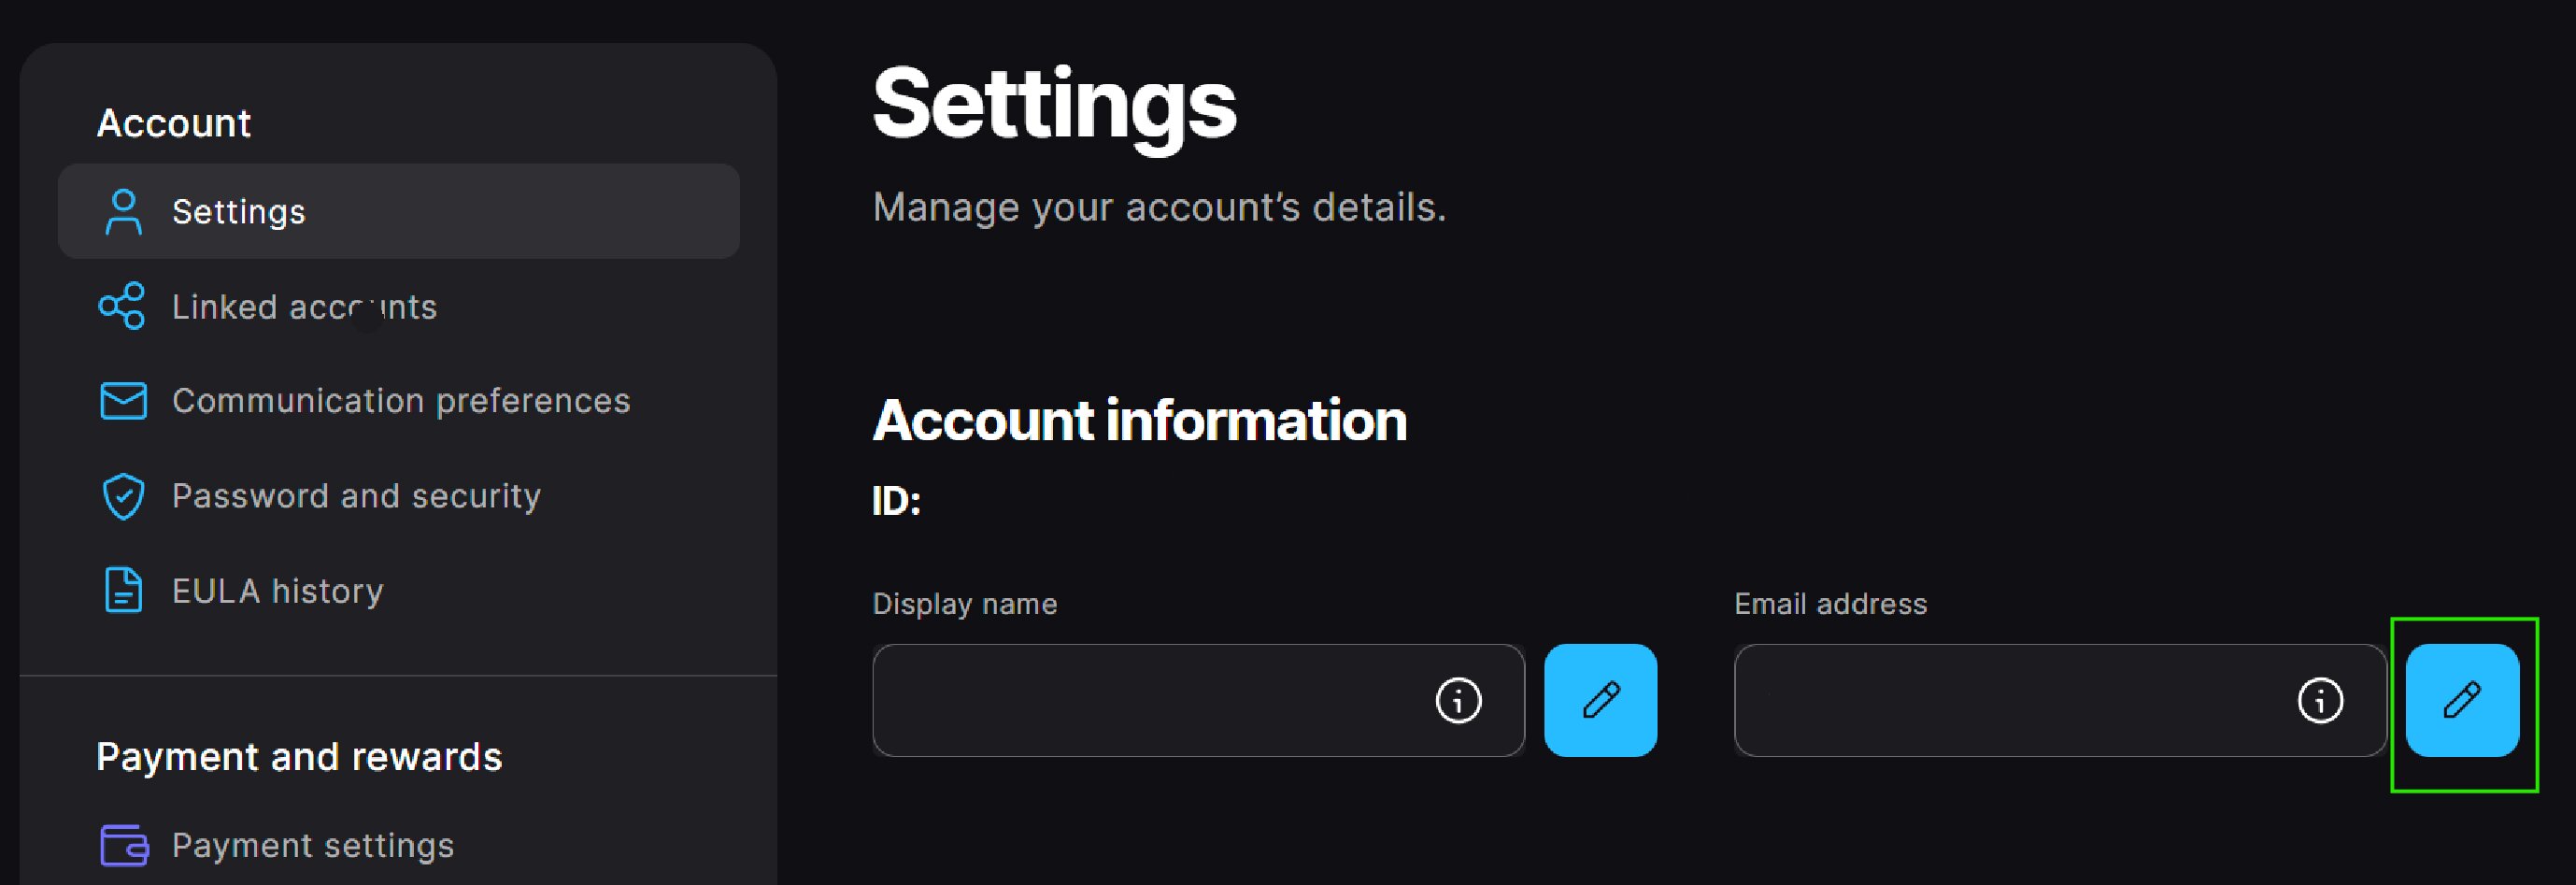Click the wallet icon for Payment settings

(x=124, y=845)
